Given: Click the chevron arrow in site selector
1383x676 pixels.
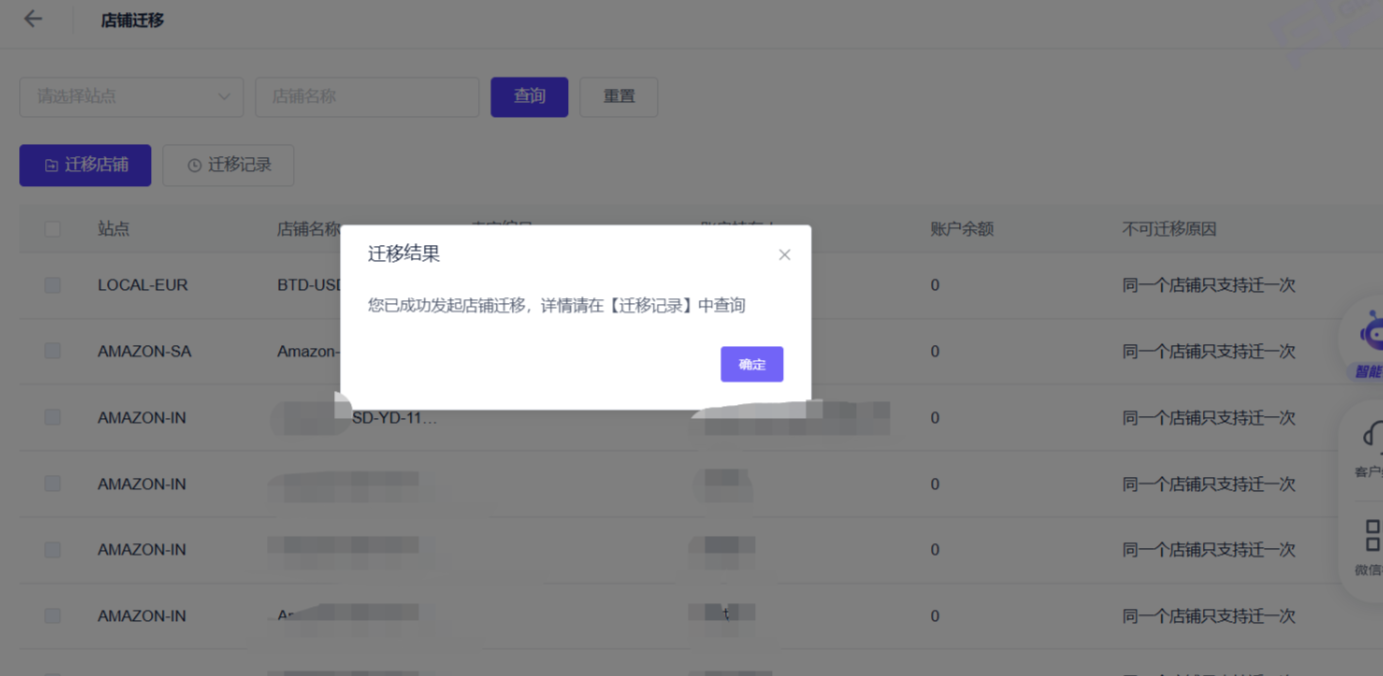Looking at the screenshot, I should 224,97.
